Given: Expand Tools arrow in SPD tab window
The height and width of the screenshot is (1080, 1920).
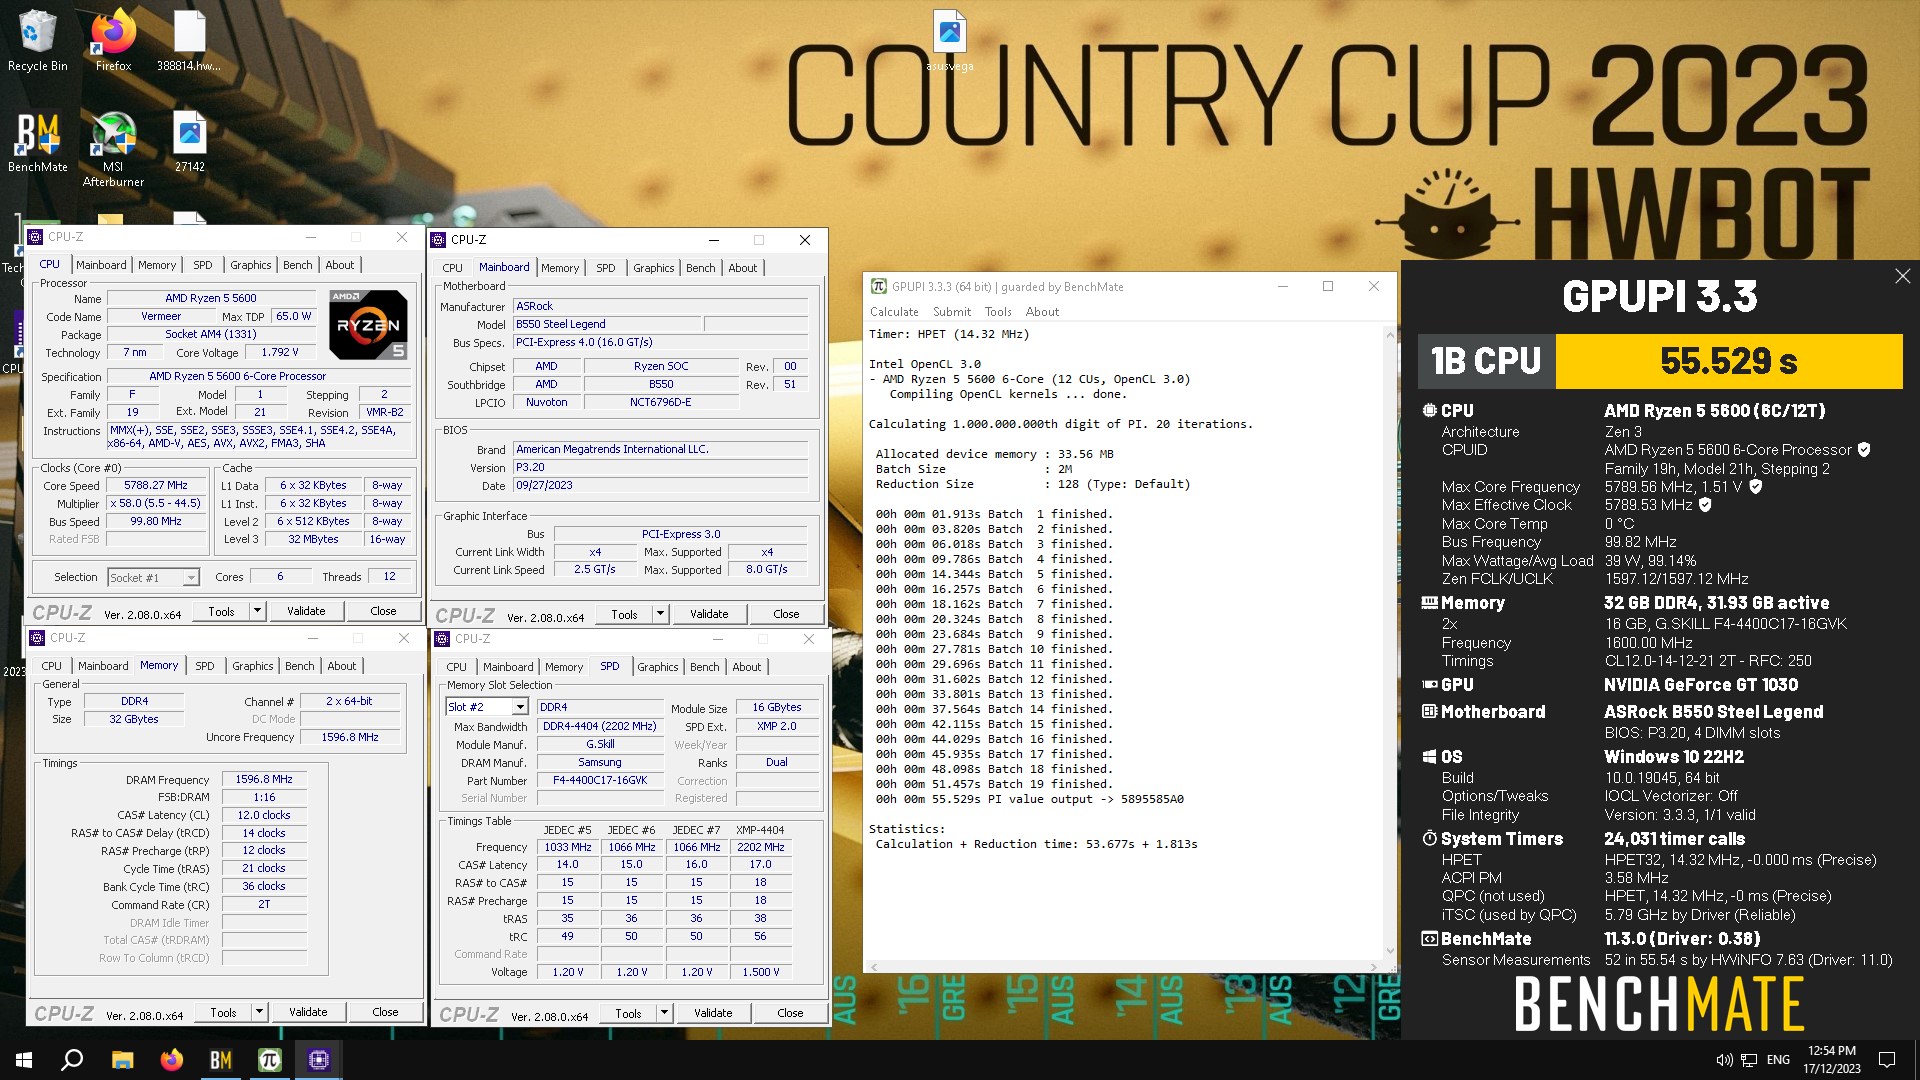Looking at the screenshot, I should [x=664, y=1013].
